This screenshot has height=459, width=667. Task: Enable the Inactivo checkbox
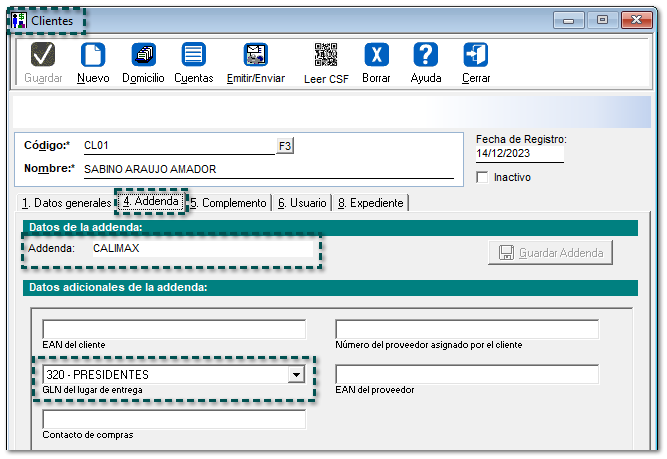click(x=484, y=177)
